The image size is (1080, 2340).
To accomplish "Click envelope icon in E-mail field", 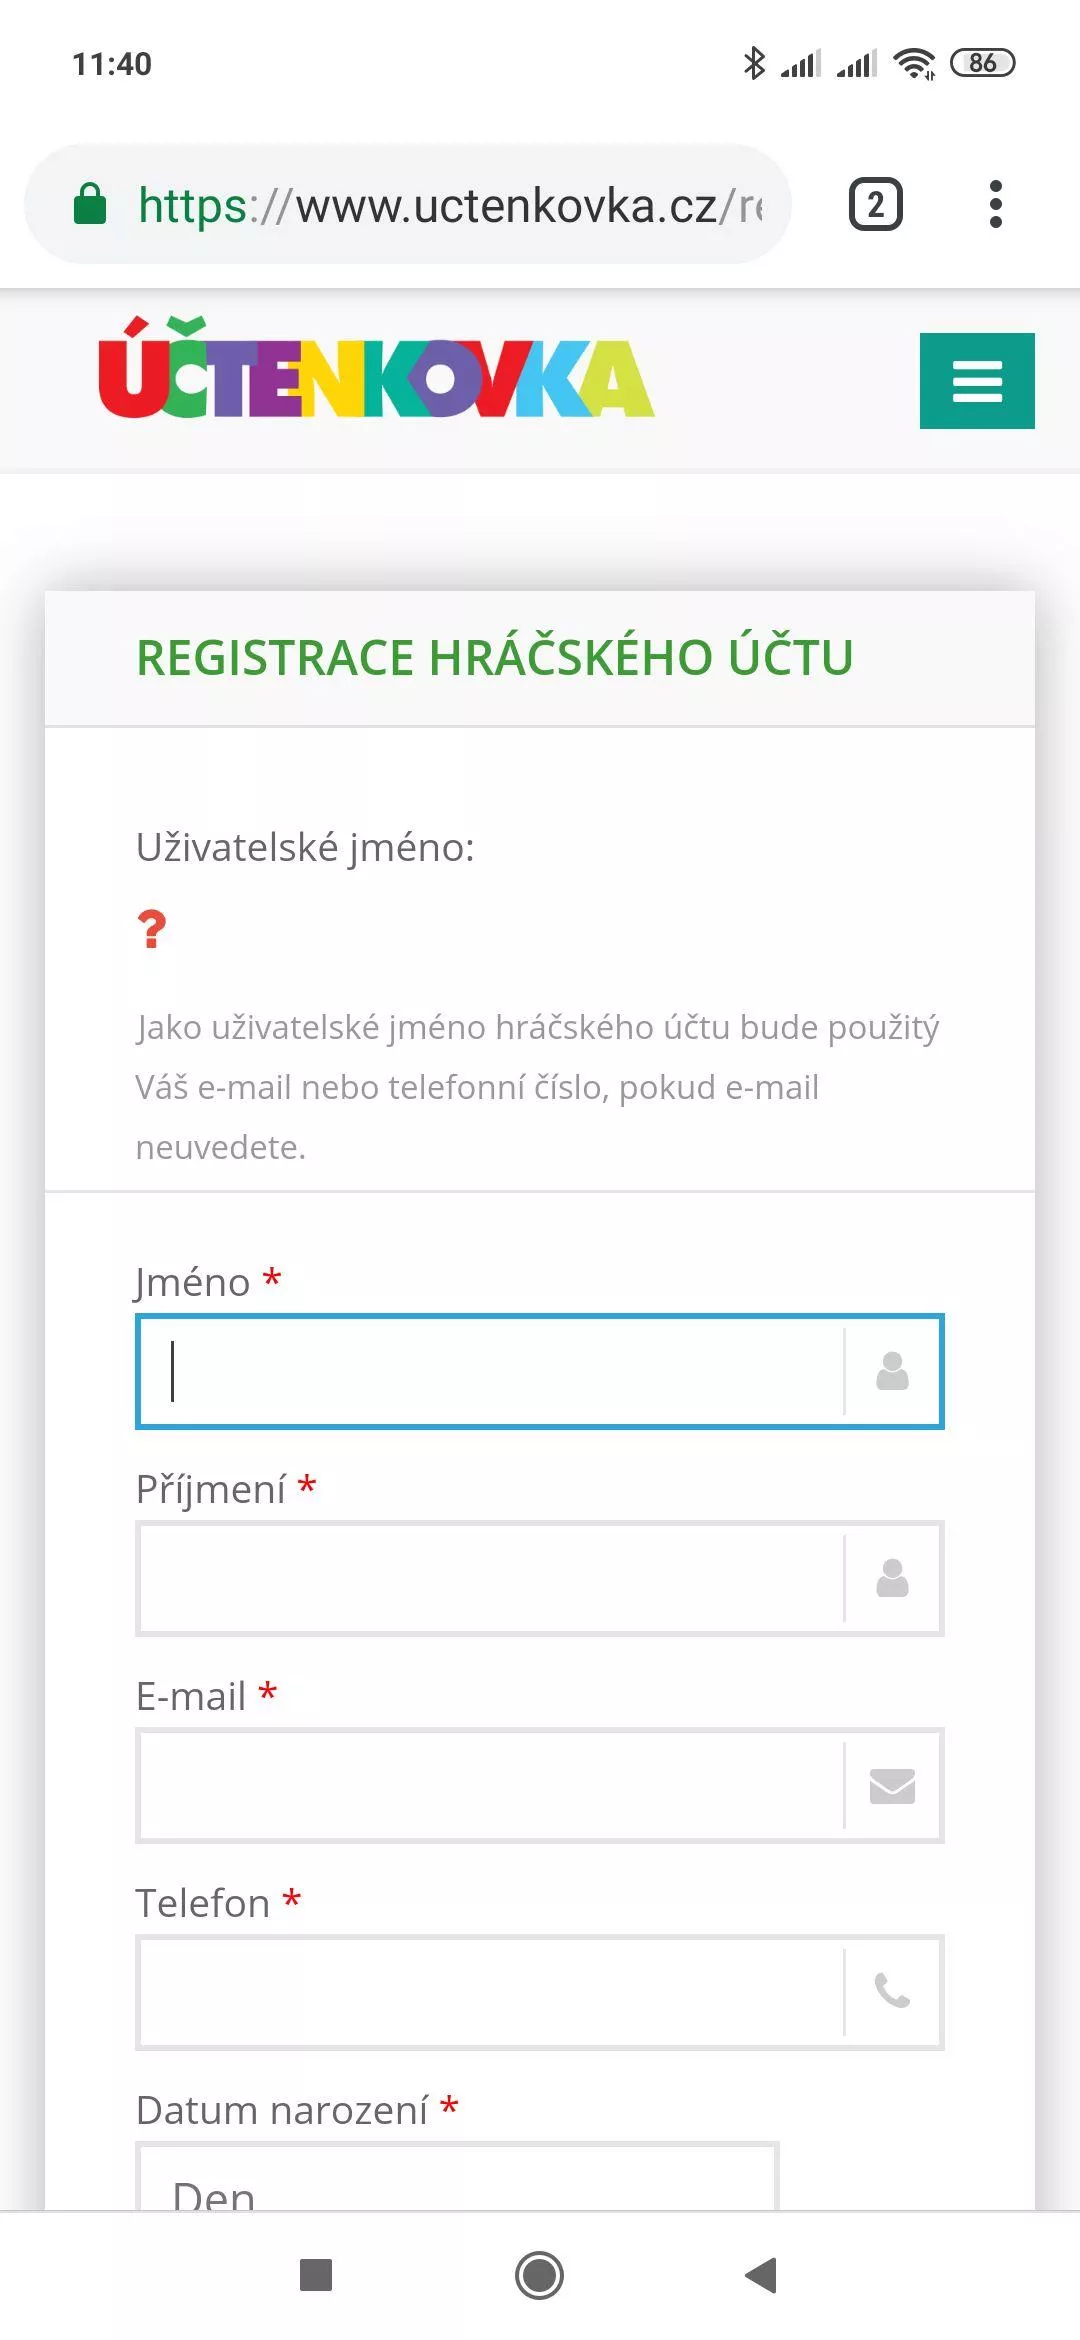I will [892, 1785].
